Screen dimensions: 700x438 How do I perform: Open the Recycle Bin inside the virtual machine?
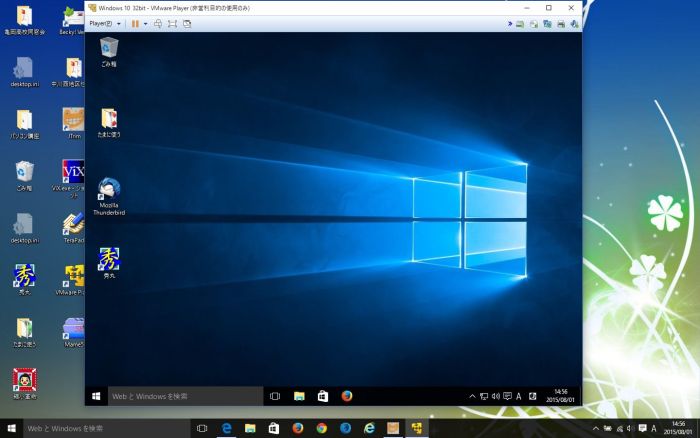coord(108,51)
